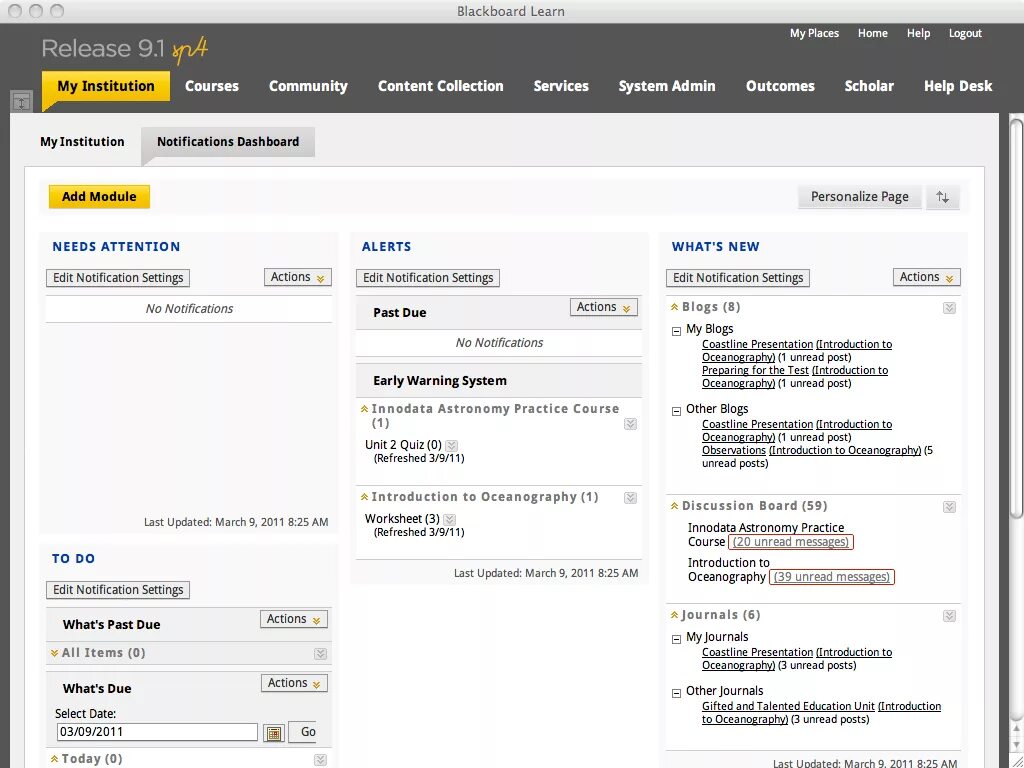
Task: Click the Personalize Page button
Action: [859, 197]
